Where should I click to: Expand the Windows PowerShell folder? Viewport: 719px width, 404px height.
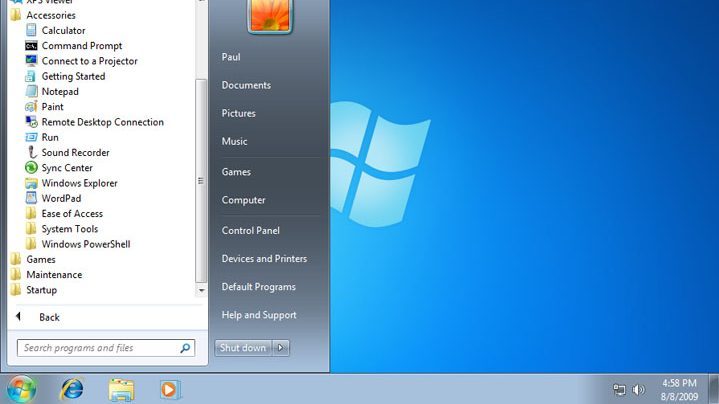tap(85, 244)
